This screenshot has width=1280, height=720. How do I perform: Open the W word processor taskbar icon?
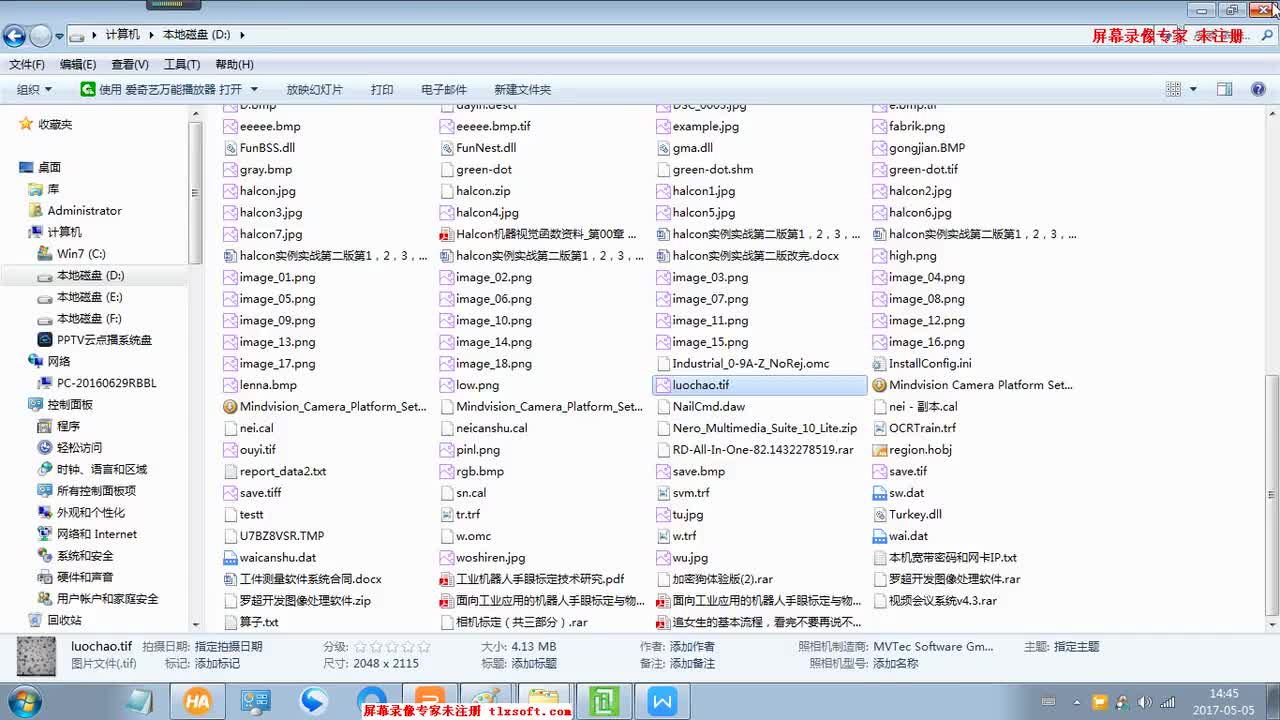(x=662, y=702)
